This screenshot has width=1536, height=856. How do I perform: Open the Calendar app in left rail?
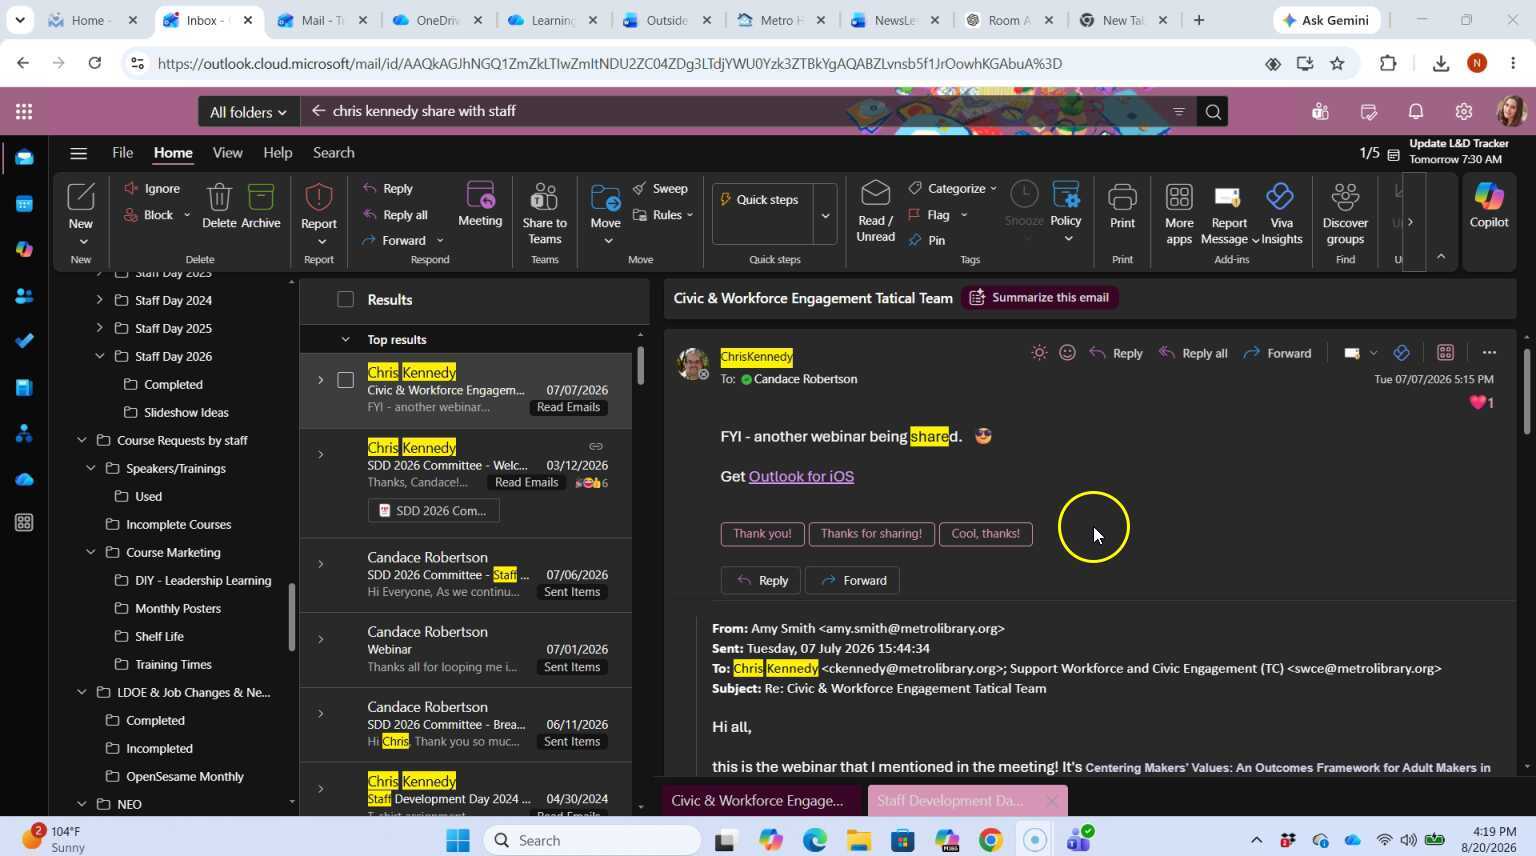click(x=24, y=204)
